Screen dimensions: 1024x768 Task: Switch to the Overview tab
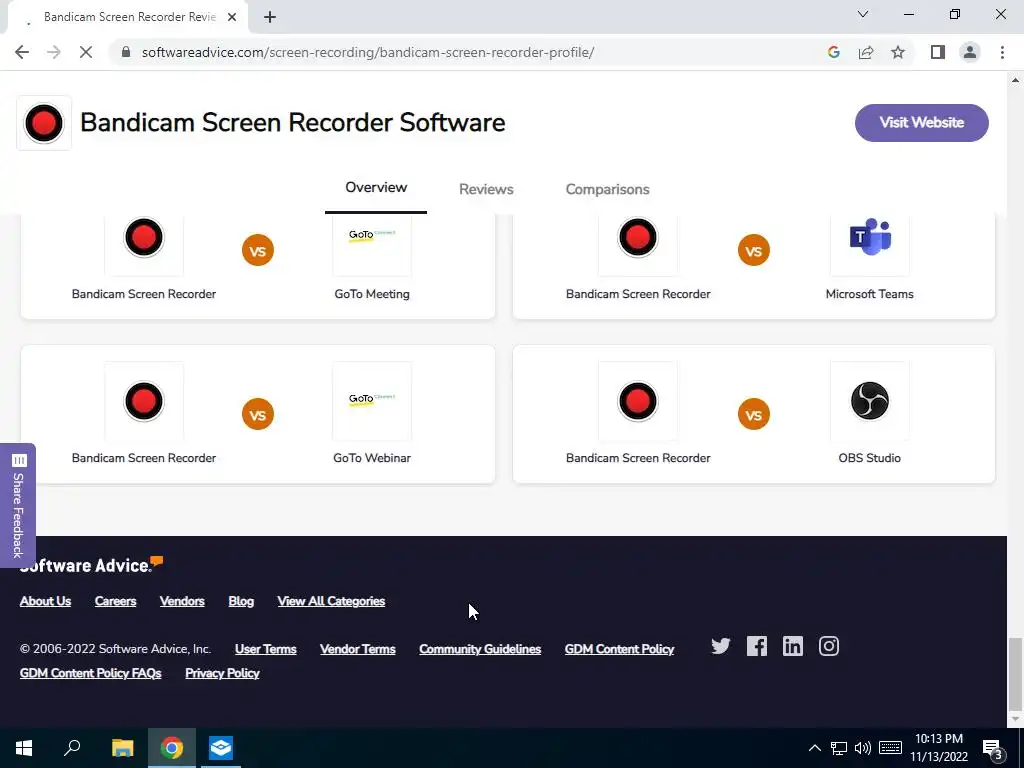[x=376, y=188]
